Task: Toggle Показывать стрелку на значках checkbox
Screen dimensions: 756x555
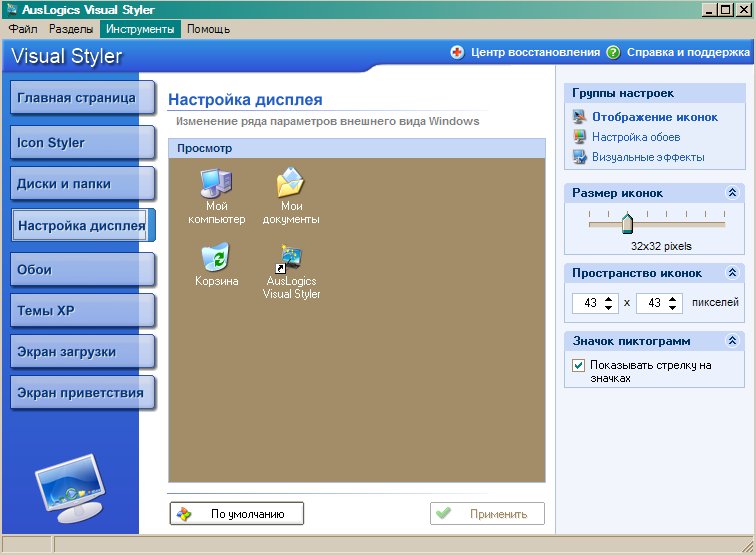Action: pyautogui.click(x=578, y=365)
